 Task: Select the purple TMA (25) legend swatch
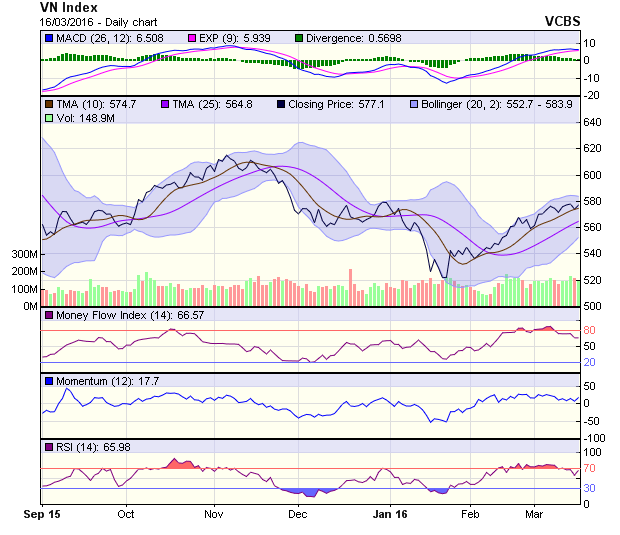[164, 103]
